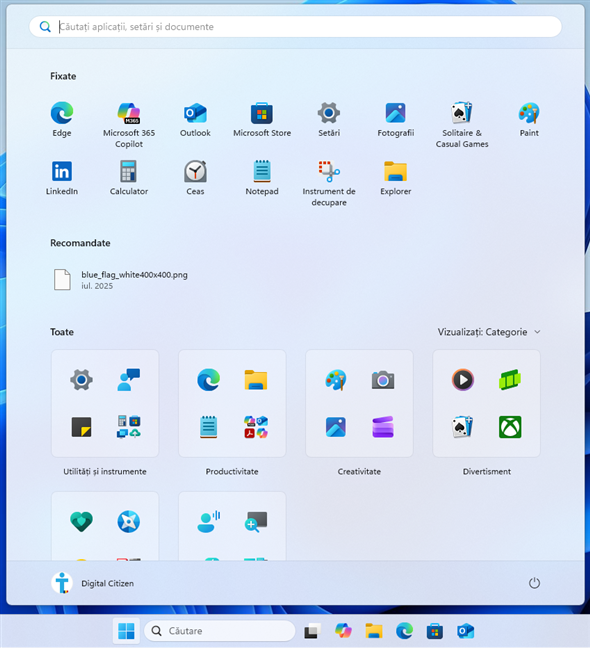Open the Magnifier app icon

pos(256,522)
